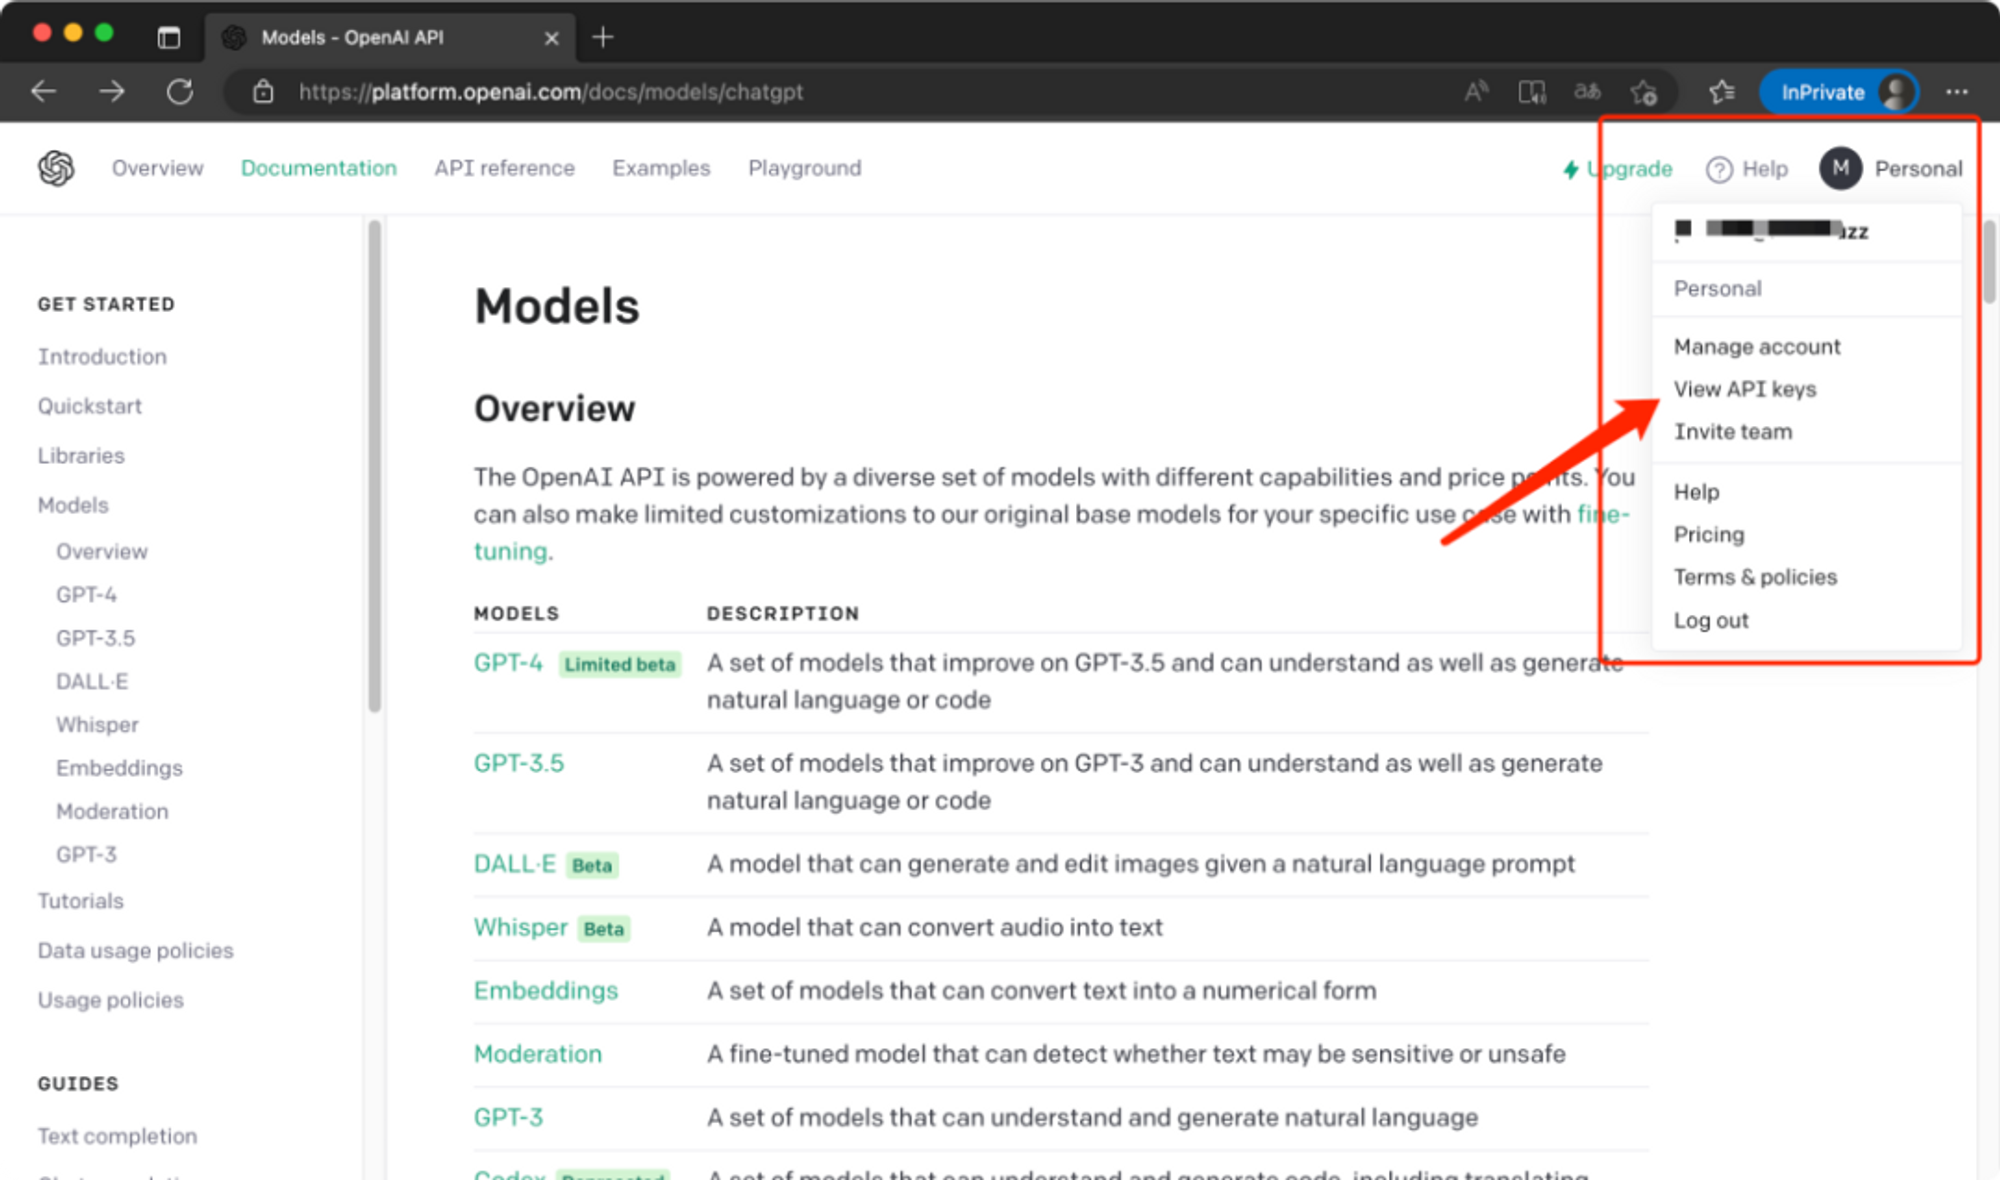This screenshot has height=1180, width=2000.
Task: Open the tab actions menu icon
Action: click(169, 38)
